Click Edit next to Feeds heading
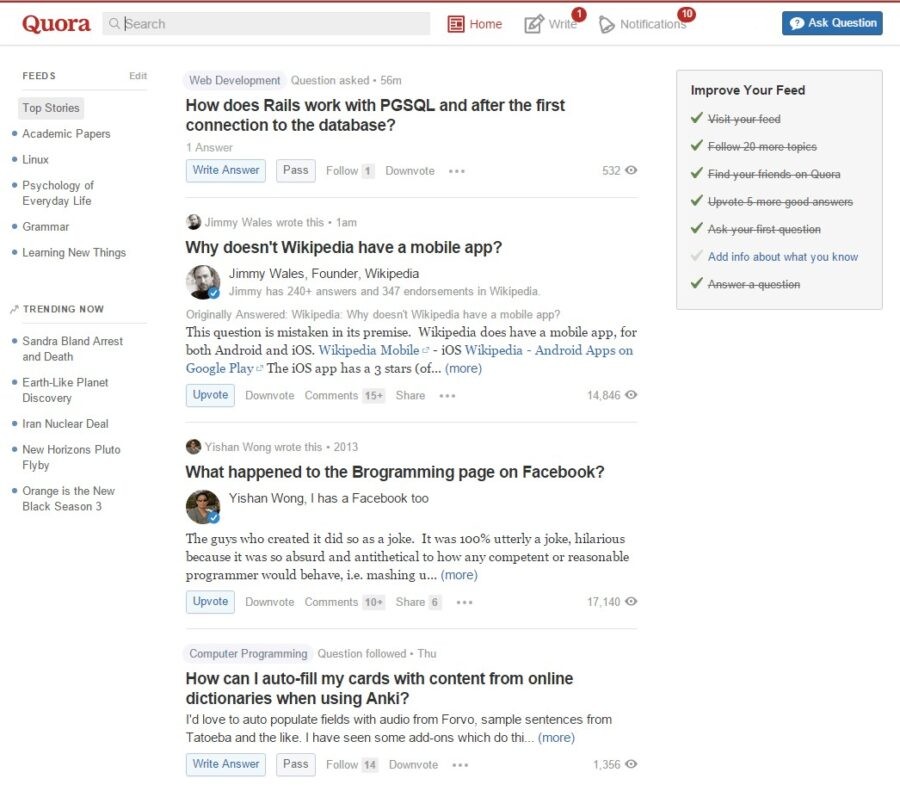Image resolution: width=900 pixels, height=791 pixels. tap(138, 76)
